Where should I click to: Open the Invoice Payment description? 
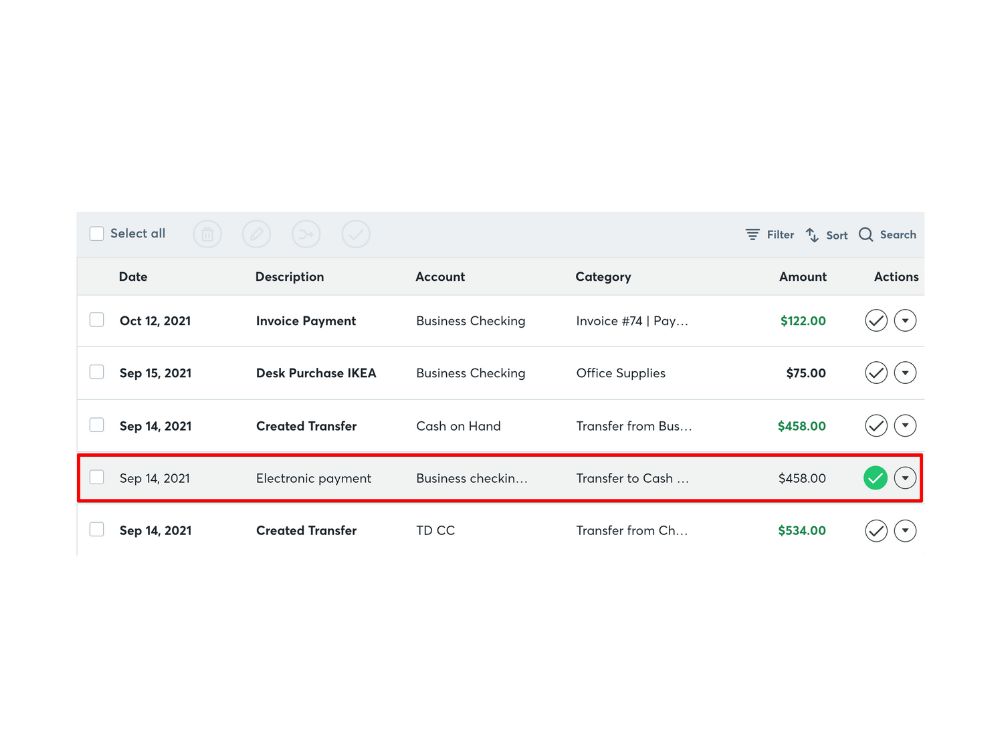coord(306,321)
